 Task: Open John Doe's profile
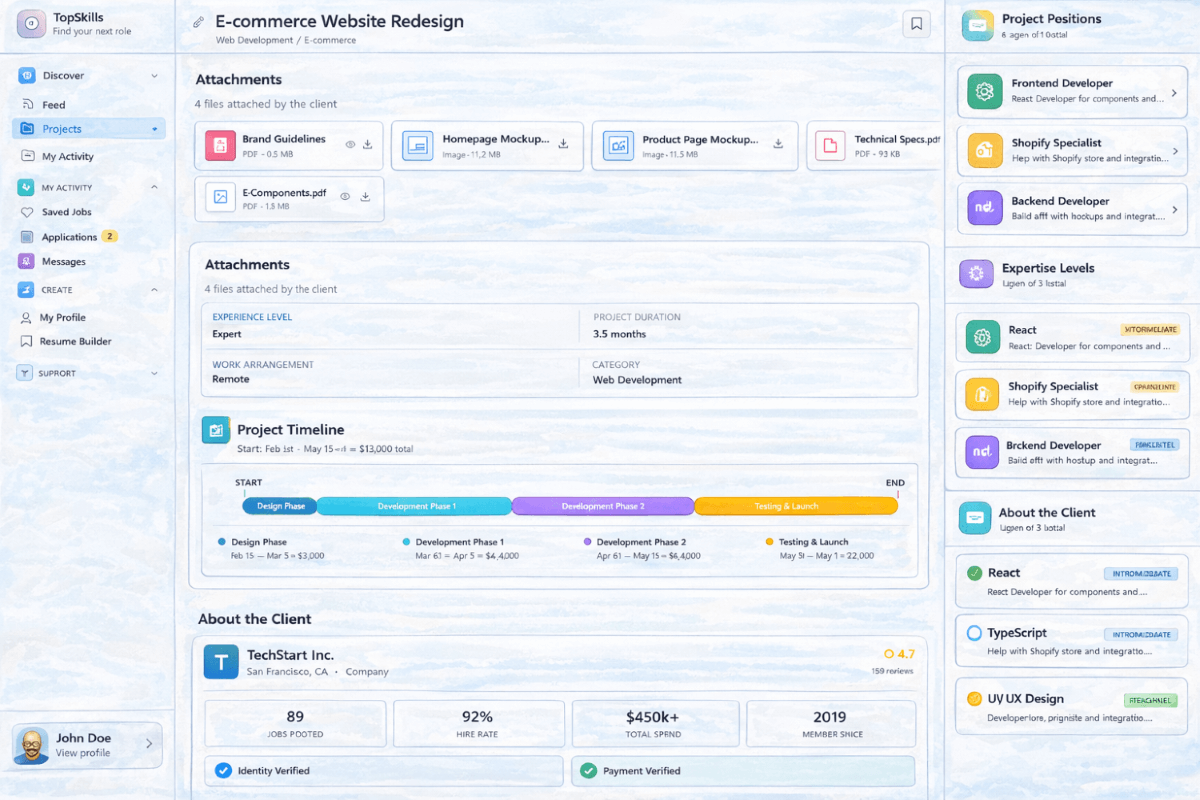[x=85, y=744]
